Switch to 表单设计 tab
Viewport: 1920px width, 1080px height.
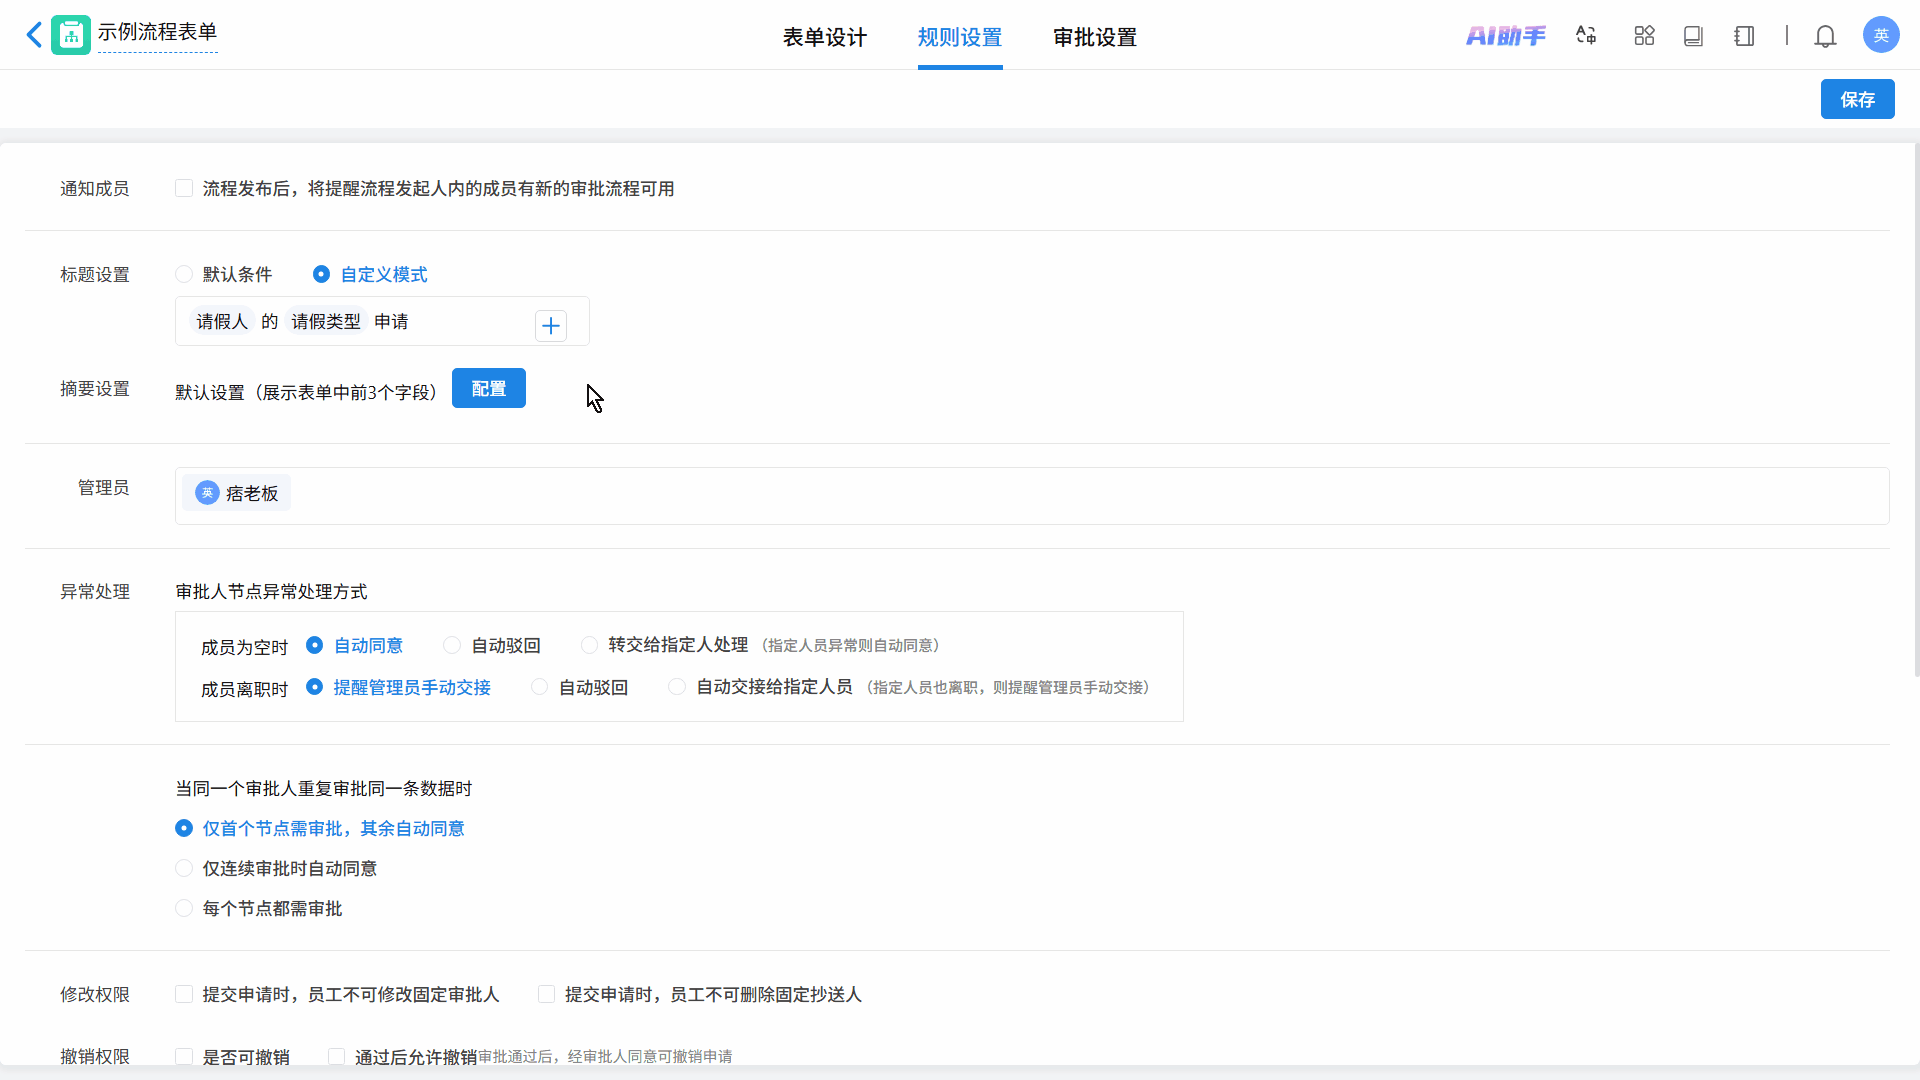(824, 37)
